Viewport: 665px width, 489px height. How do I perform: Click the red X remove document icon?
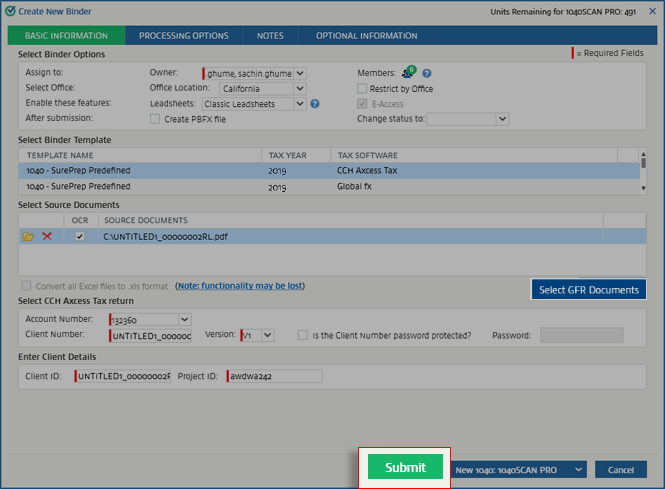click(47, 236)
